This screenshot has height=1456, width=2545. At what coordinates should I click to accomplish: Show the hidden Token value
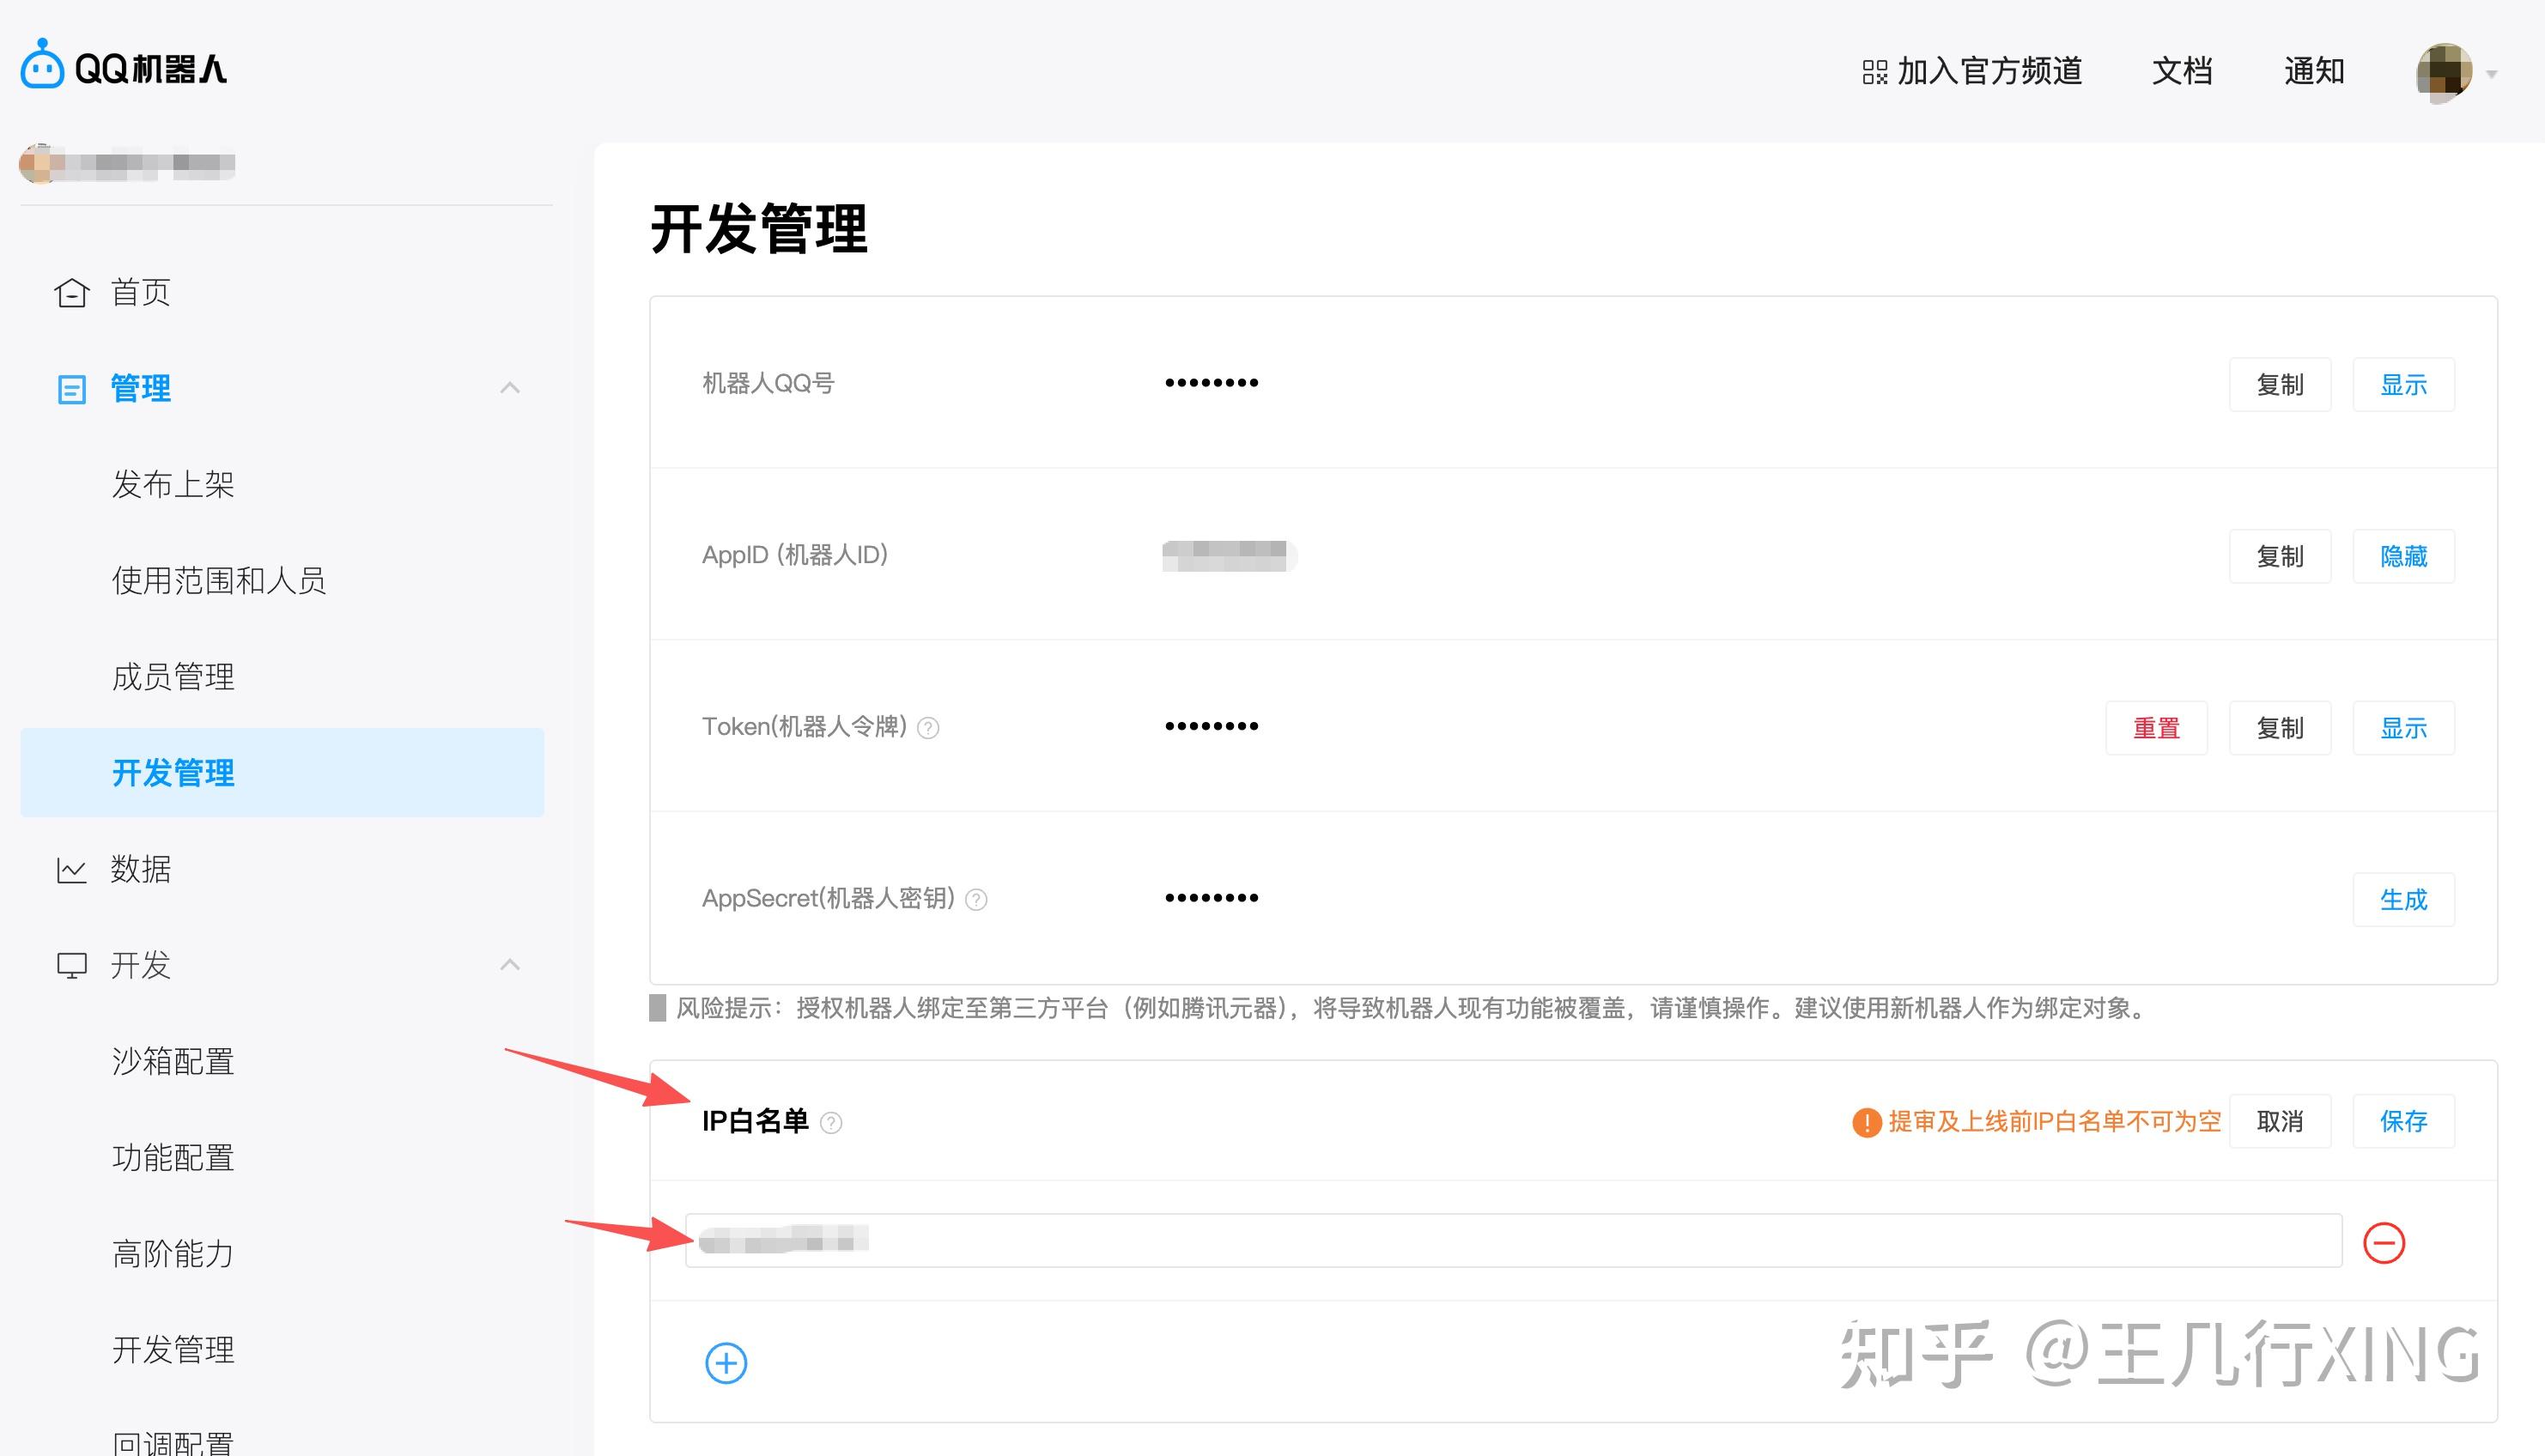click(2403, 728)
